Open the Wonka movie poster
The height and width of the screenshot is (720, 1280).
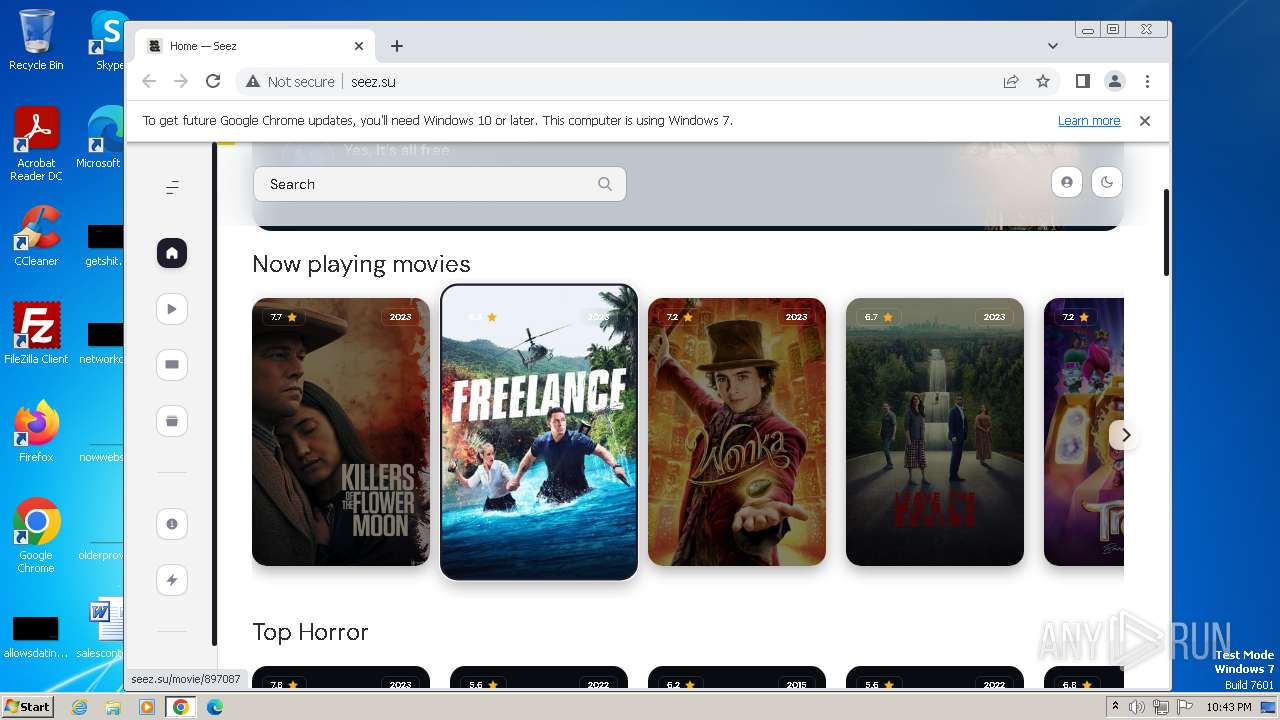(x=737, y=432)
